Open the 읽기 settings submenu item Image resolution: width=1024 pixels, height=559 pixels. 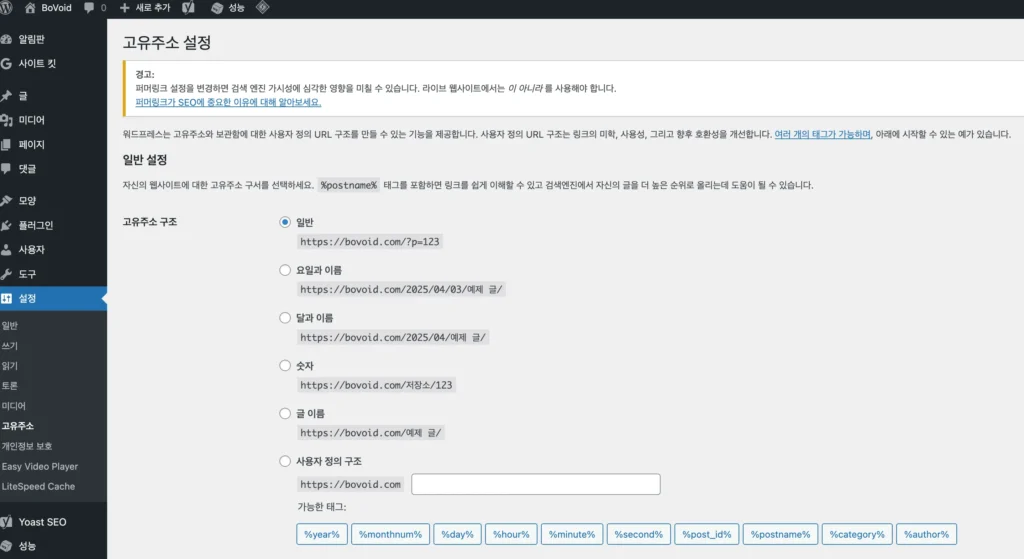pos(10,366)
